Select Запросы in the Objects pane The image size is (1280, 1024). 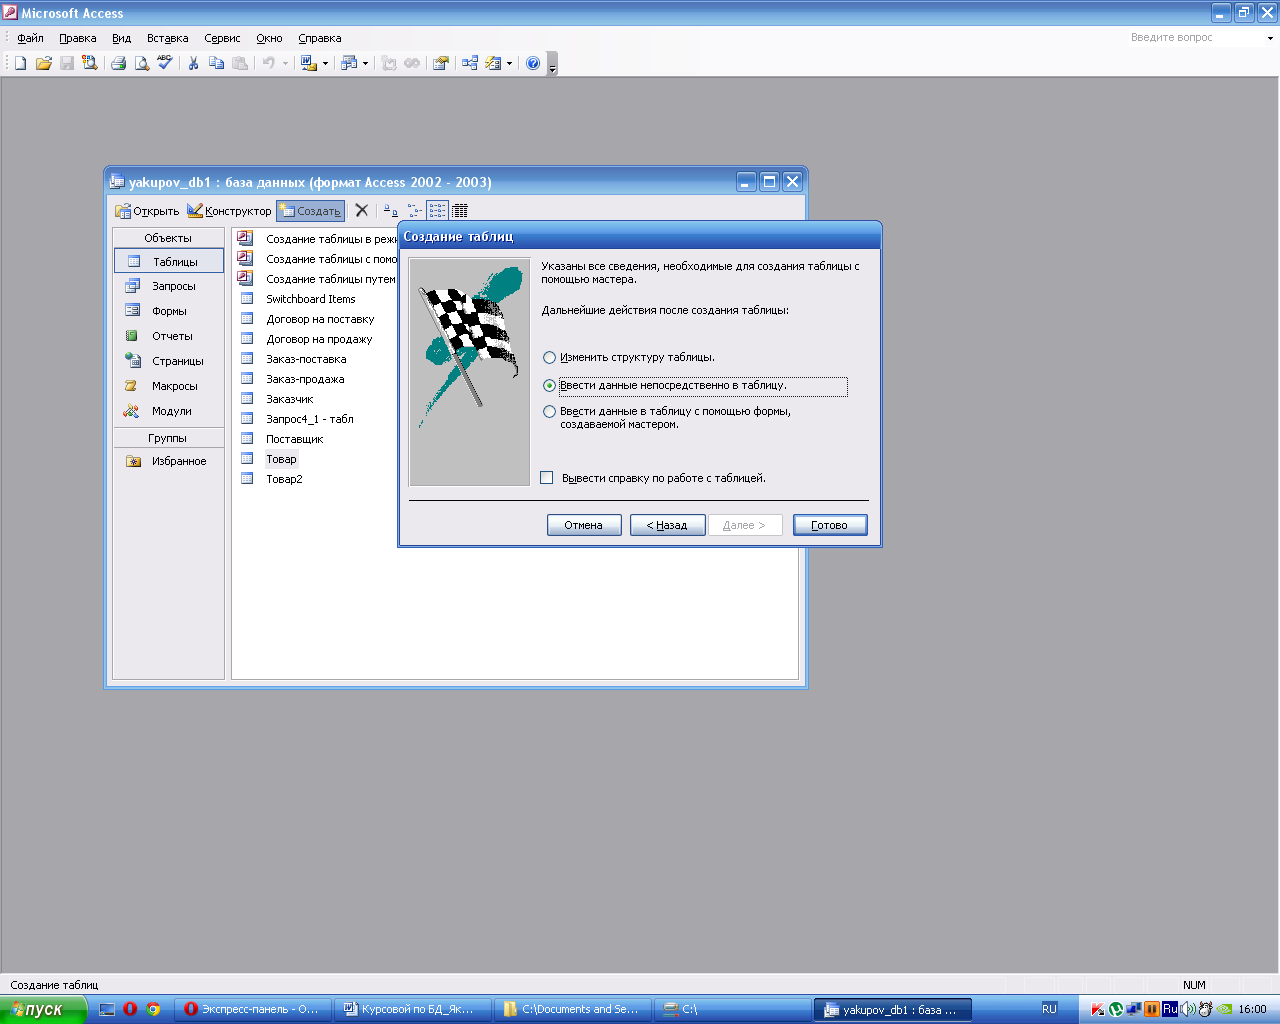coord(168,286)
